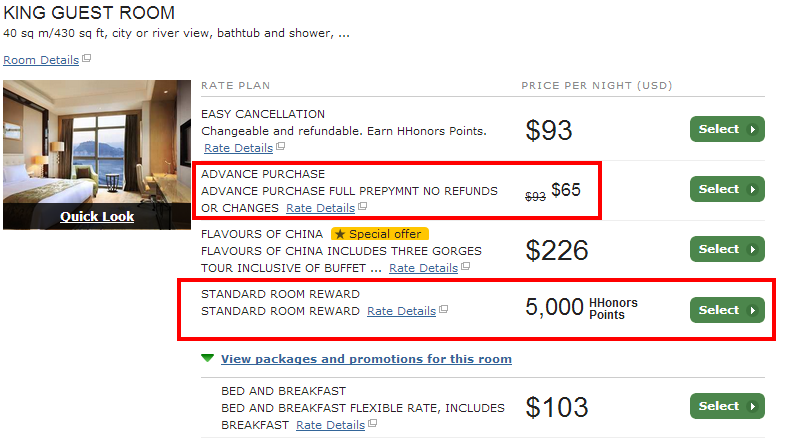This screenshot has height=446, width=787.
Task: Click the Special offer star badge
Action: point(379,234)
